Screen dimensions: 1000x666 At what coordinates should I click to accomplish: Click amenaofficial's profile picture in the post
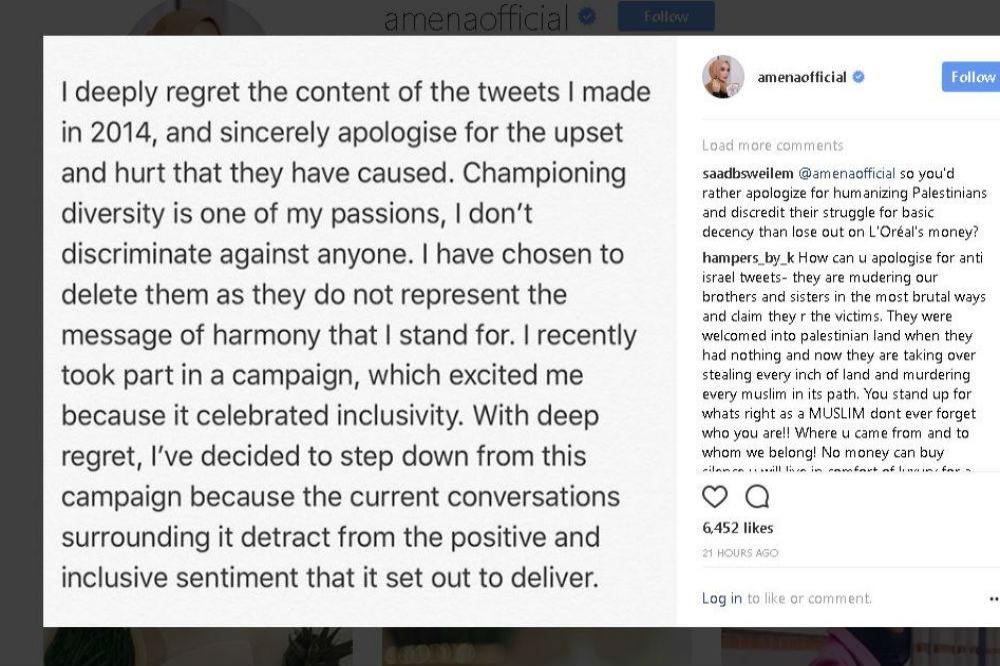723,77
